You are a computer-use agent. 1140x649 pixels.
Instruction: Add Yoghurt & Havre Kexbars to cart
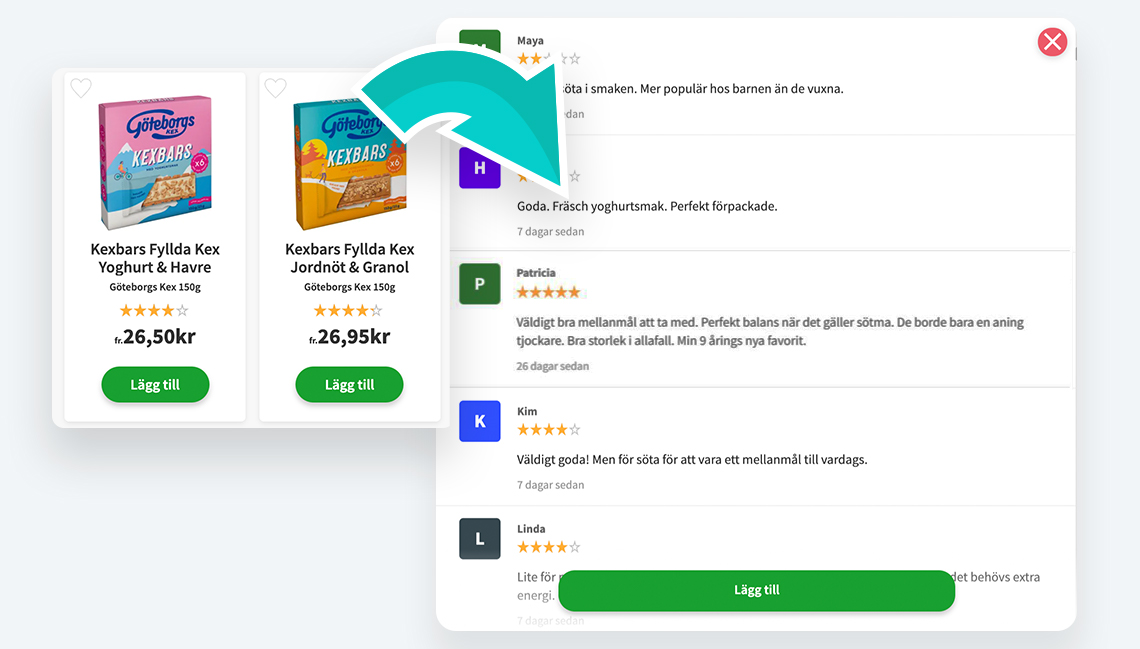(x=155, y=384)
